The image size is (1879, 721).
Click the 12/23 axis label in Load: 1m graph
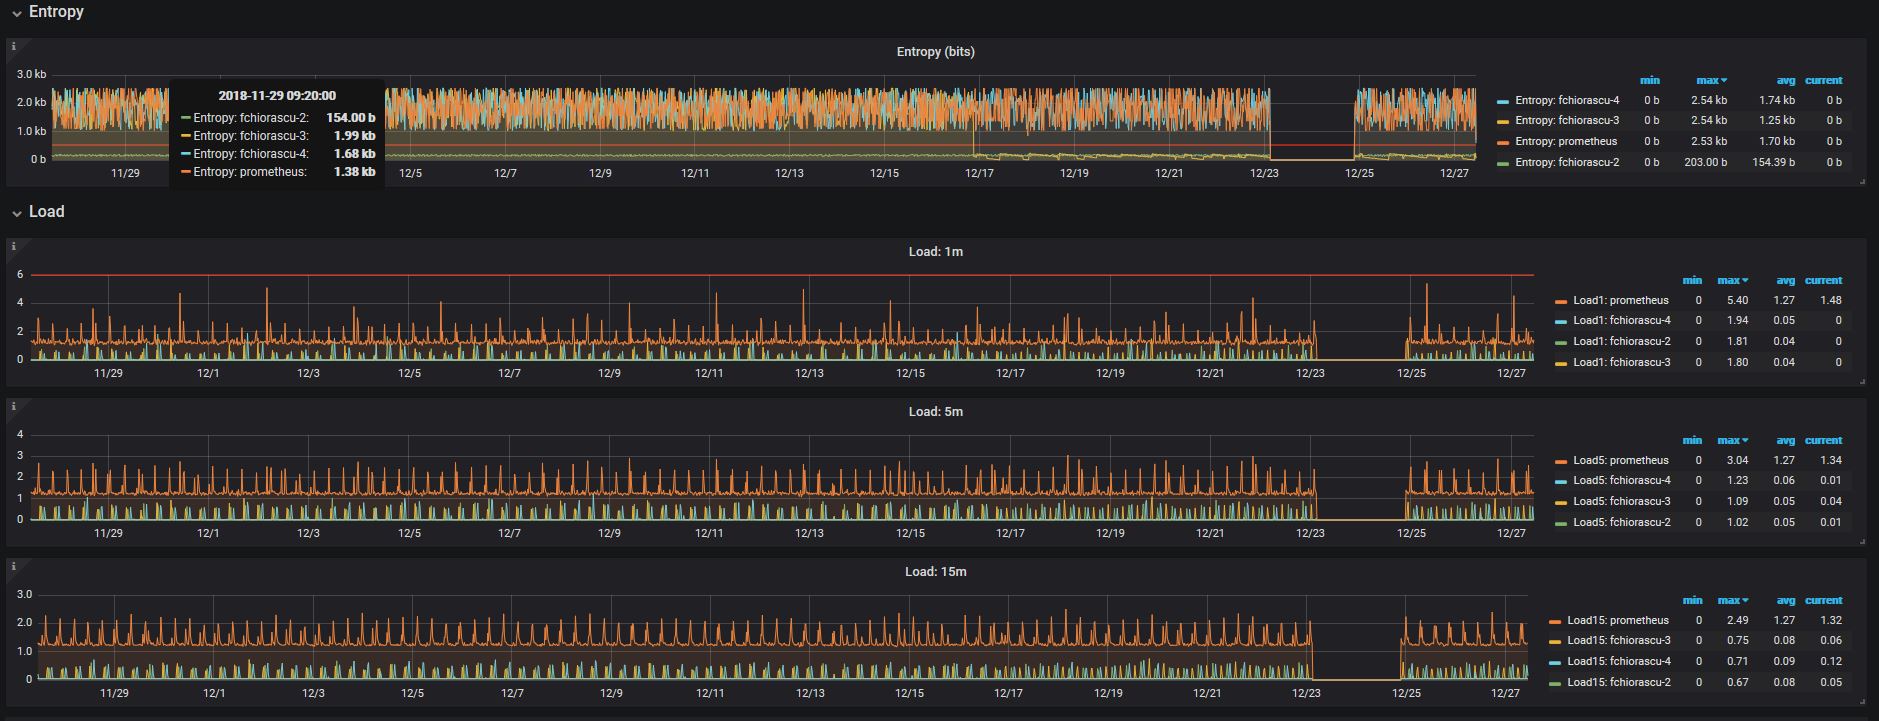click(1310, 373)
